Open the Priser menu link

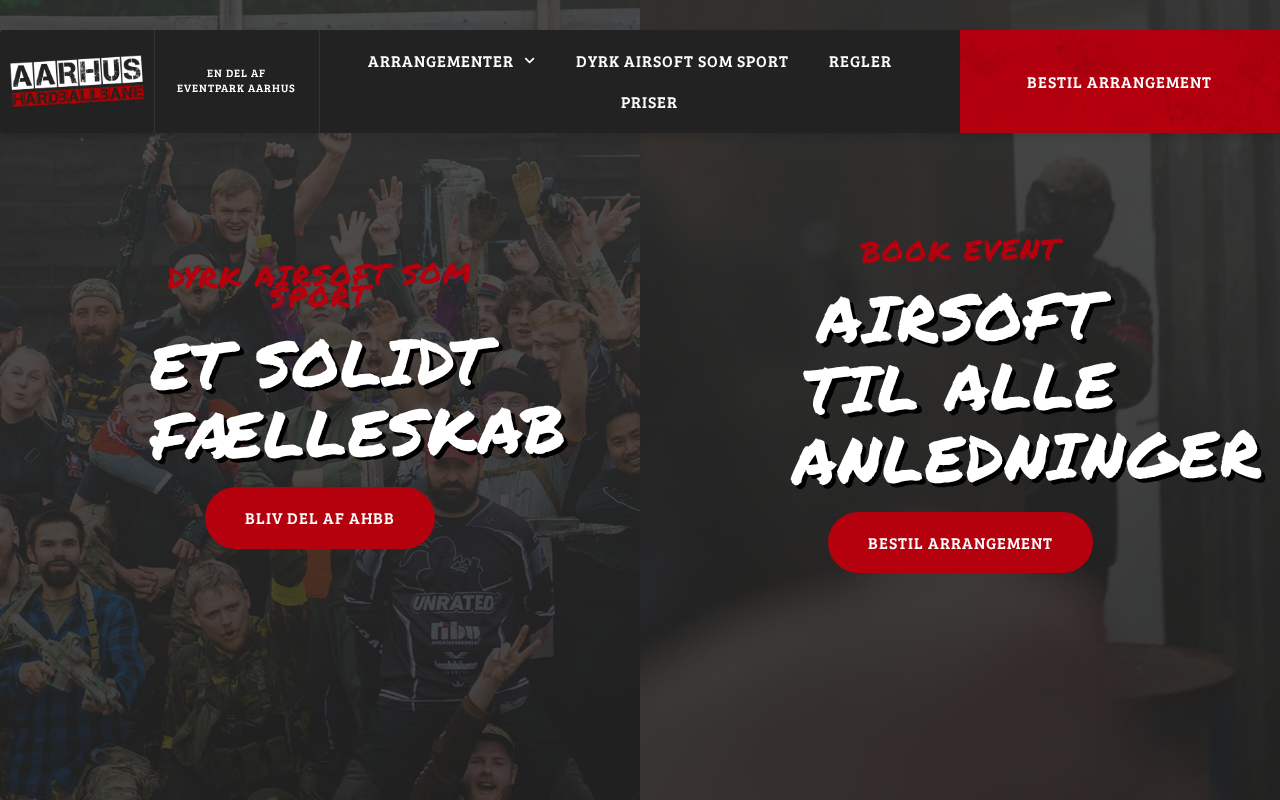[x=649, y=102]
